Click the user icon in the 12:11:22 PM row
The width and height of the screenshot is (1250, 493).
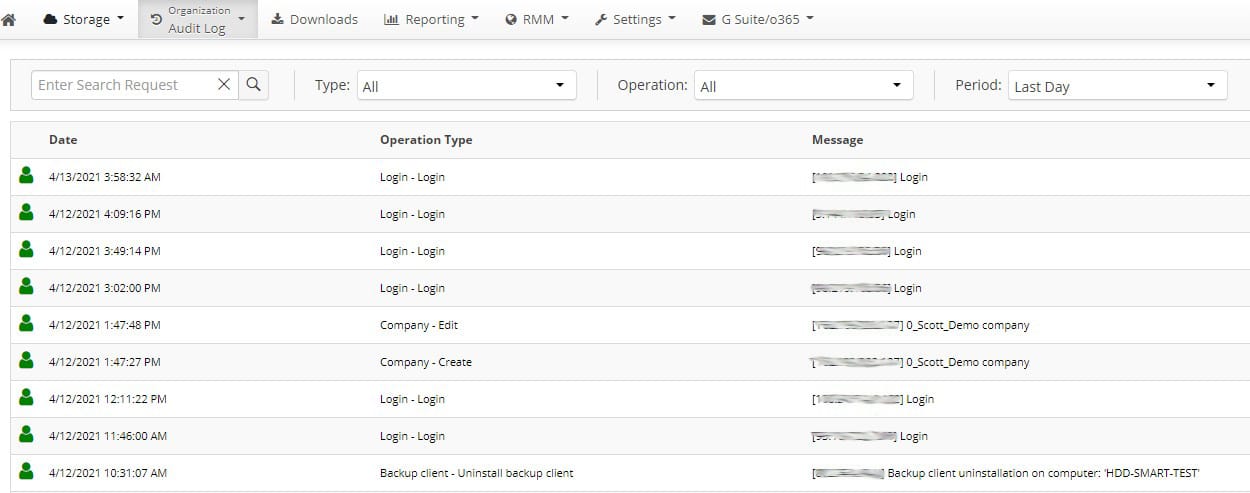coord(26,398)
